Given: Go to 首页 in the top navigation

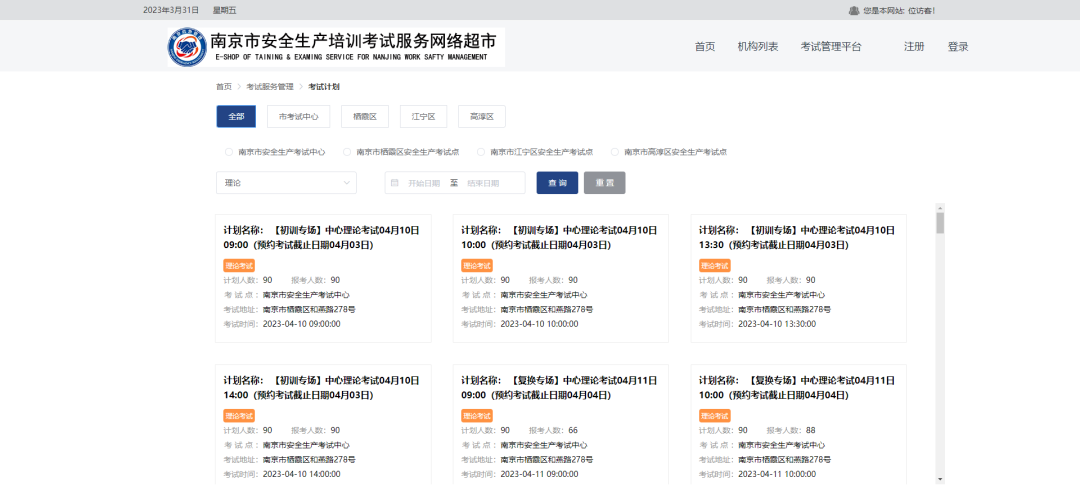Looking at the screenshot, I should 705,47.
